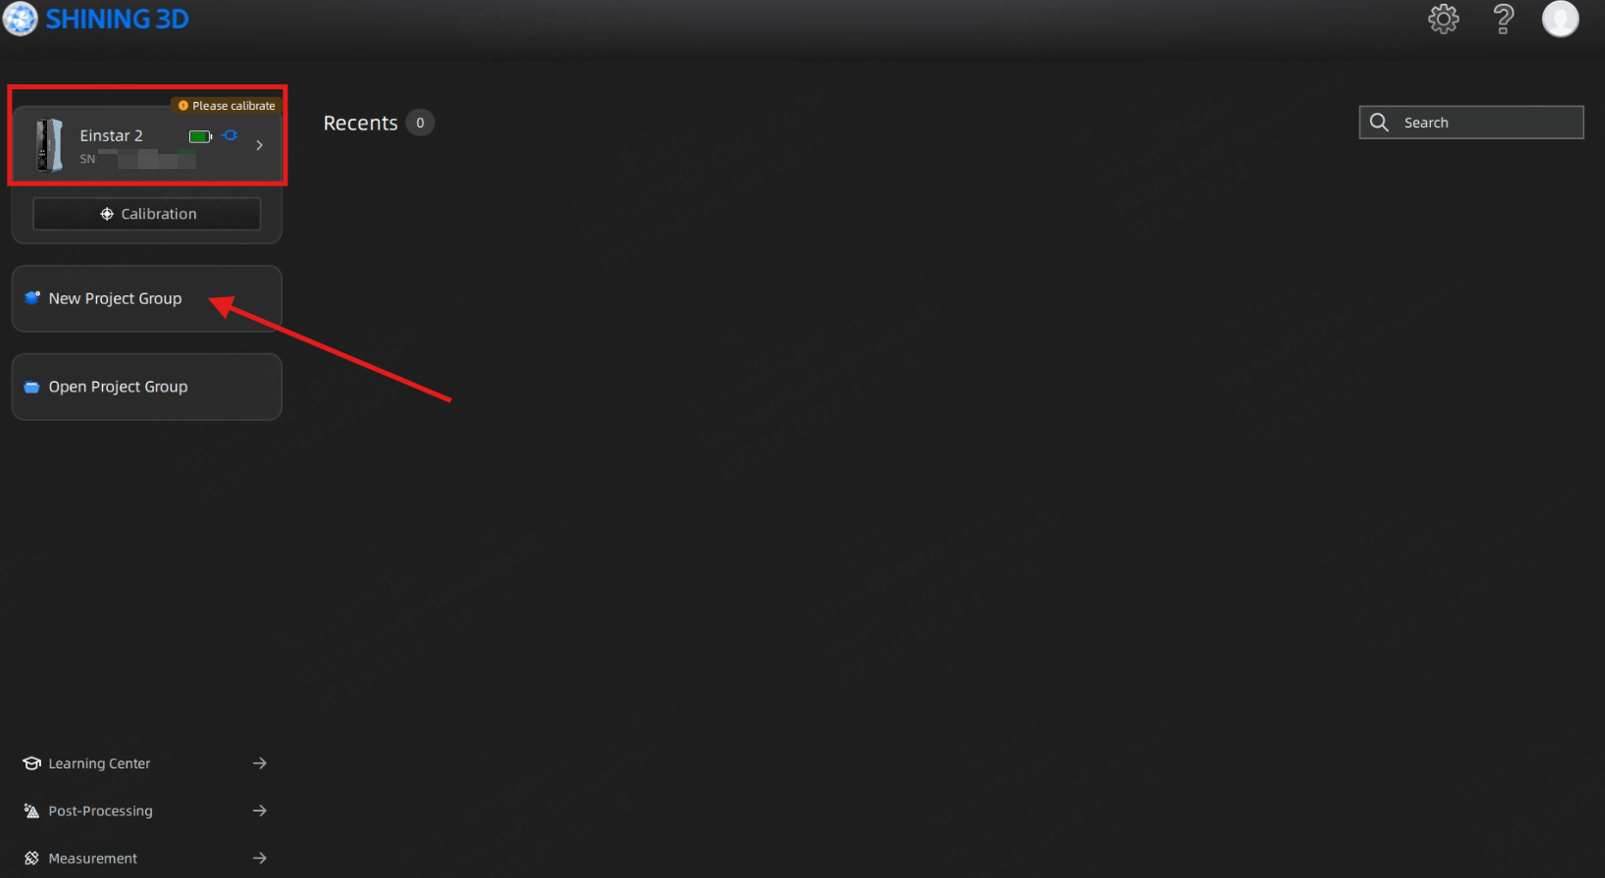This screenshot has height=878, width=1605.
Task: Select the Measurement menu entry
Action: coord(92,858)
